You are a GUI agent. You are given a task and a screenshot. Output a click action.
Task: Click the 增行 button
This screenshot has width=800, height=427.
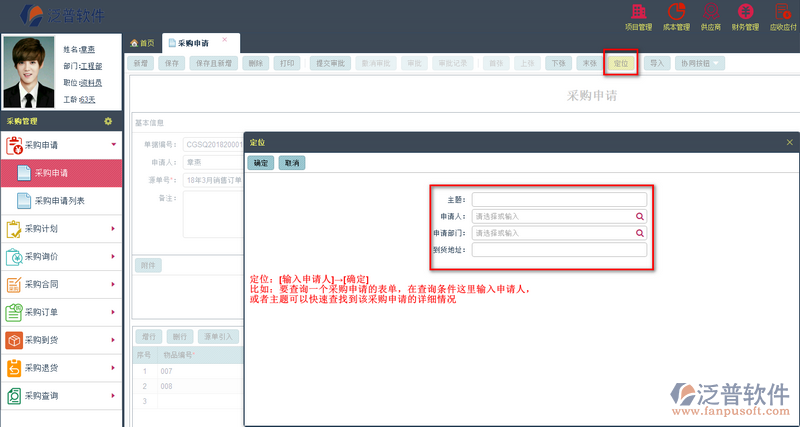coord(148,337)
